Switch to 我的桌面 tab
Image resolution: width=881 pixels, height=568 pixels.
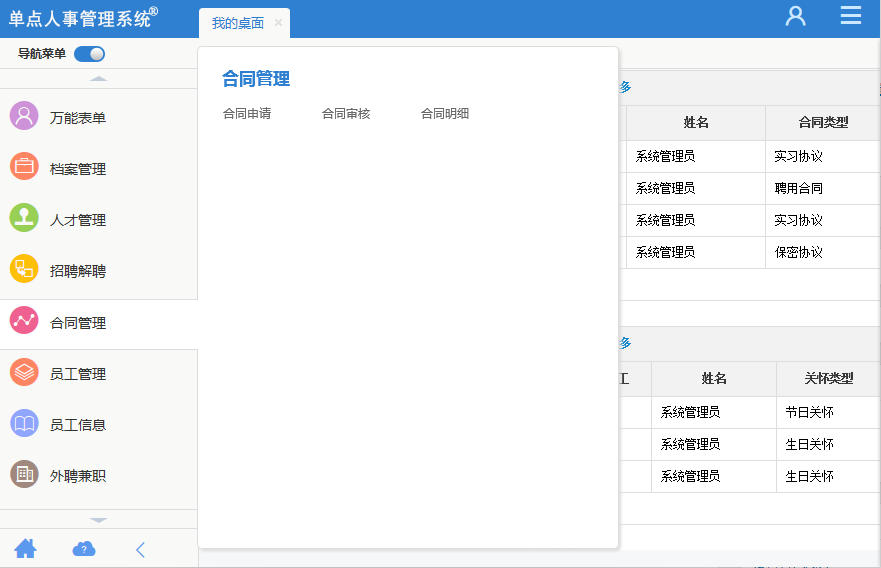238,23
